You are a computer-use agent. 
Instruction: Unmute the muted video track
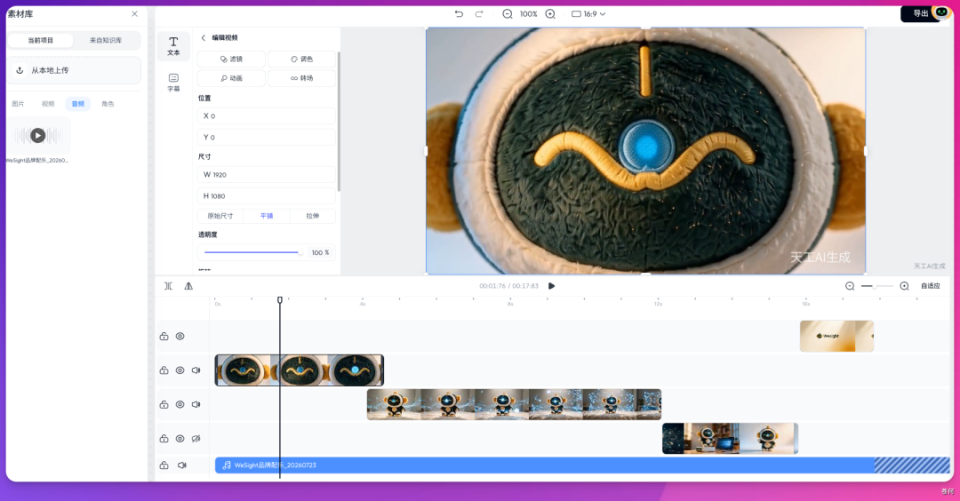point(196,439)
